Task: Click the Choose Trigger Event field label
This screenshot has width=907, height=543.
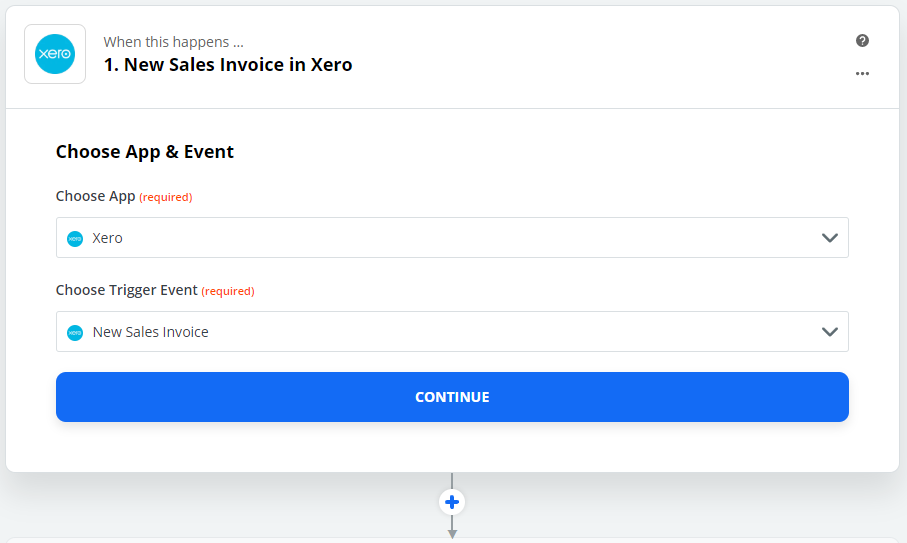Action: pyautogui.click(x=126, y=290)
